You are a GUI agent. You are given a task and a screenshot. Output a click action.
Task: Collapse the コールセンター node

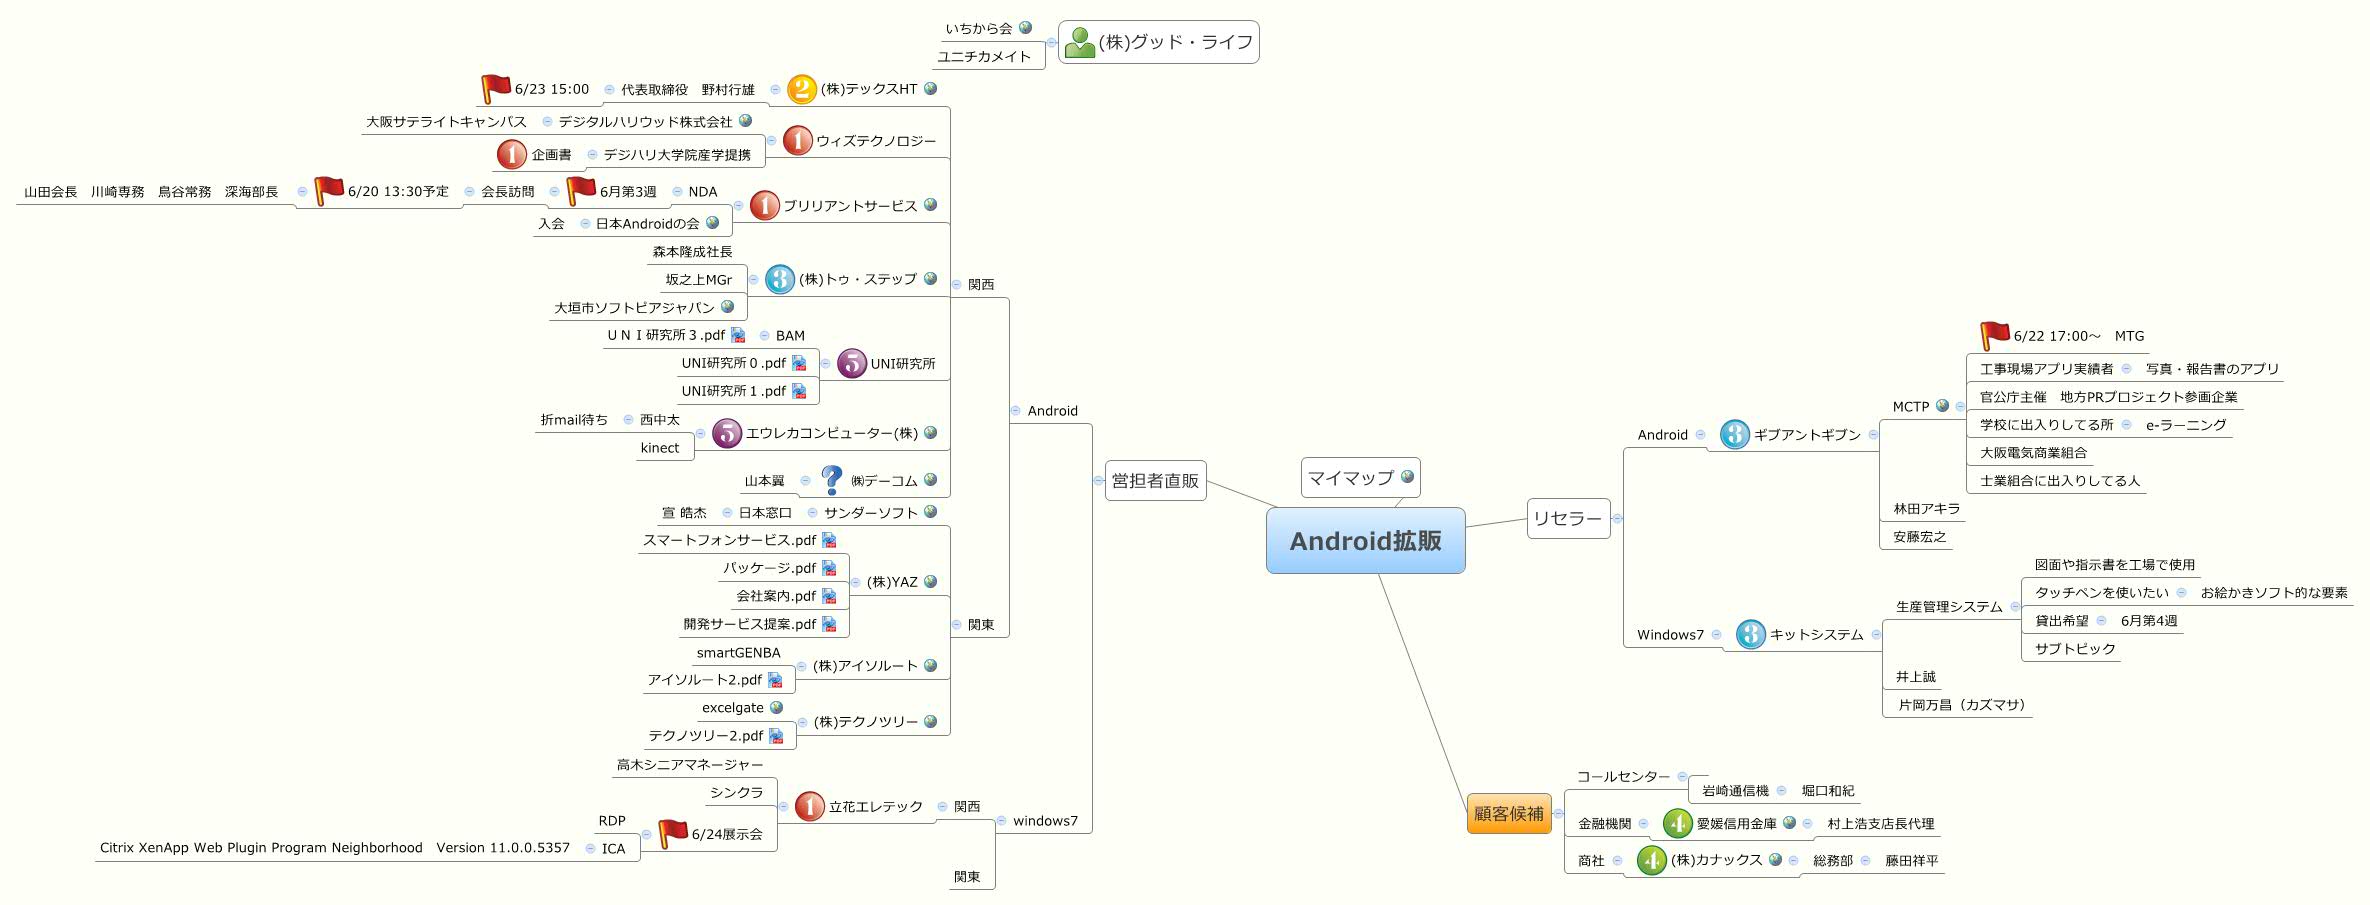point(1682,777)
